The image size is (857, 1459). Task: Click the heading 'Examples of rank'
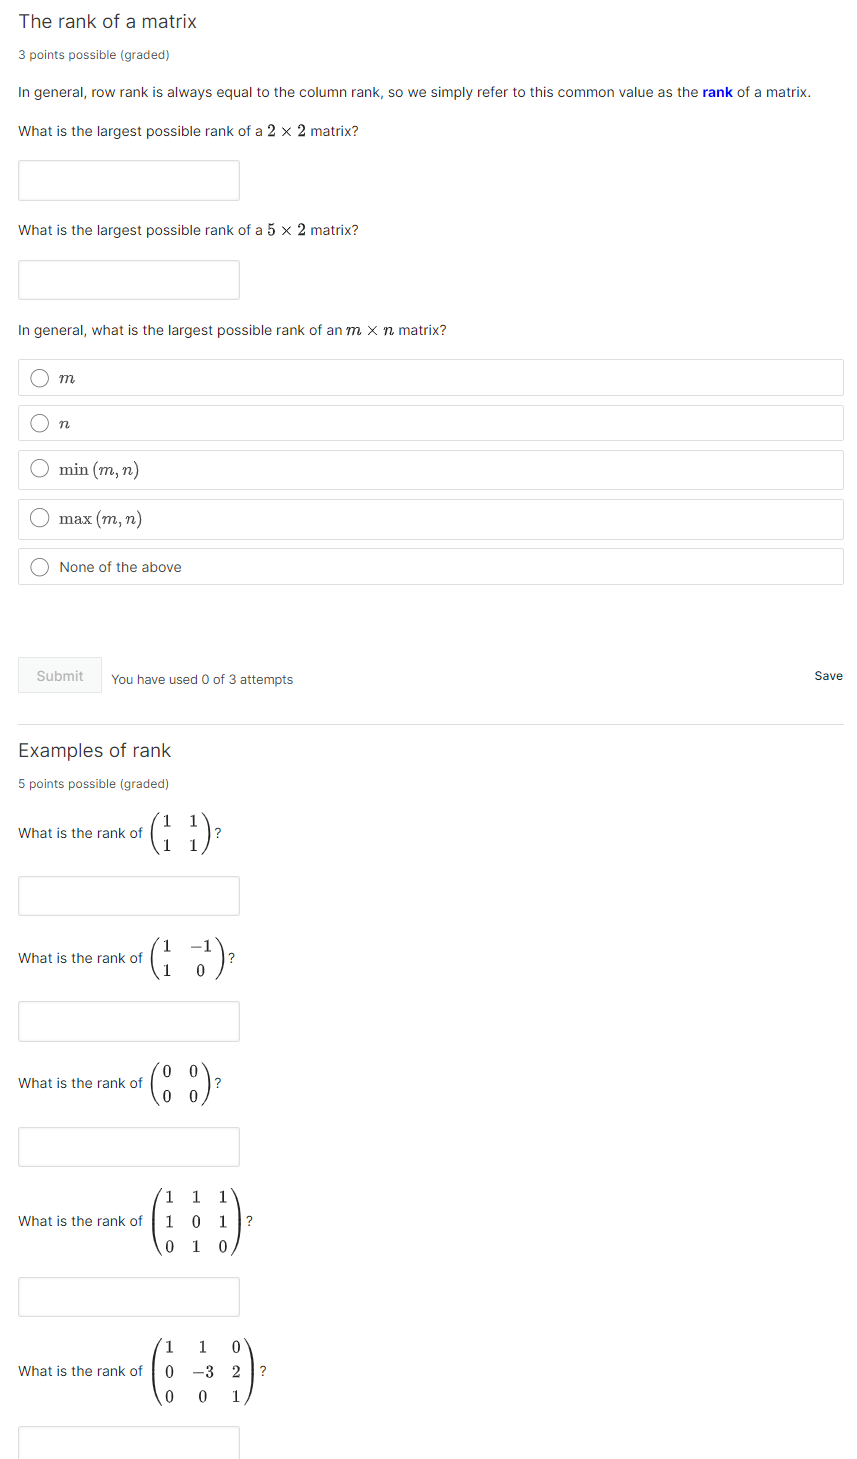click(94, 750)
